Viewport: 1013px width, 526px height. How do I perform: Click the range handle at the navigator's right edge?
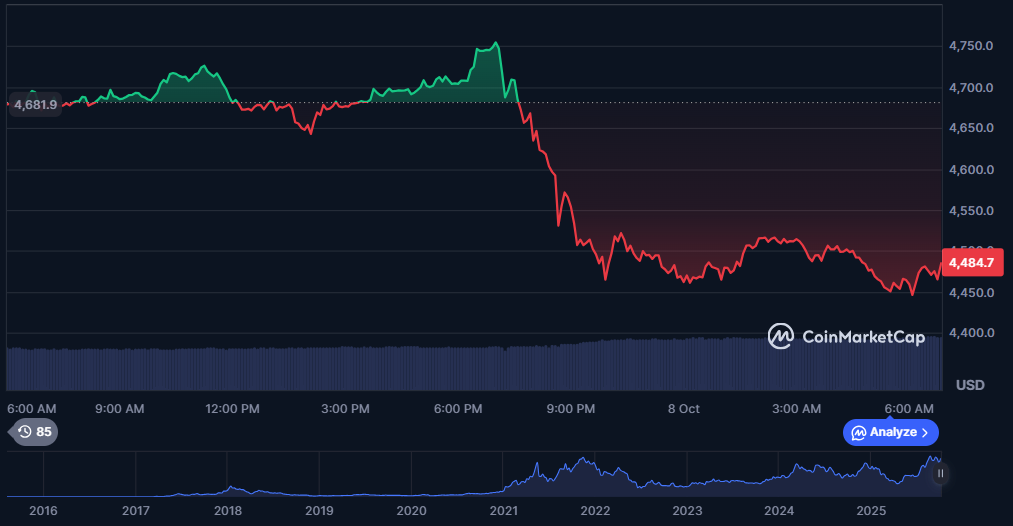pos(940,474)
